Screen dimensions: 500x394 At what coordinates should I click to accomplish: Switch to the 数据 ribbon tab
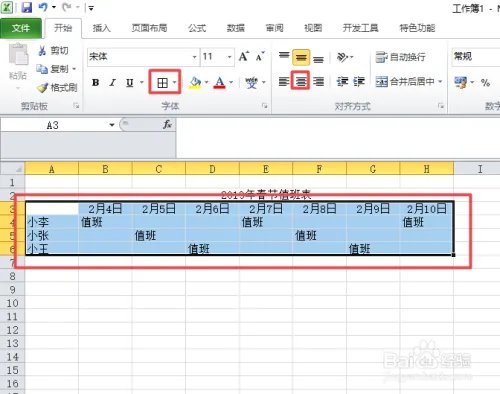[x=236, y=28]
